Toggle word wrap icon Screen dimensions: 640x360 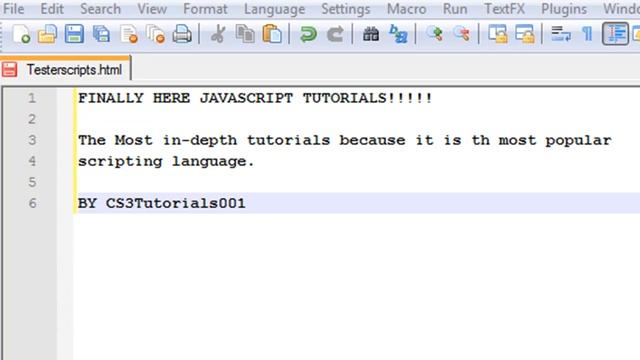[x=561, y=34]
